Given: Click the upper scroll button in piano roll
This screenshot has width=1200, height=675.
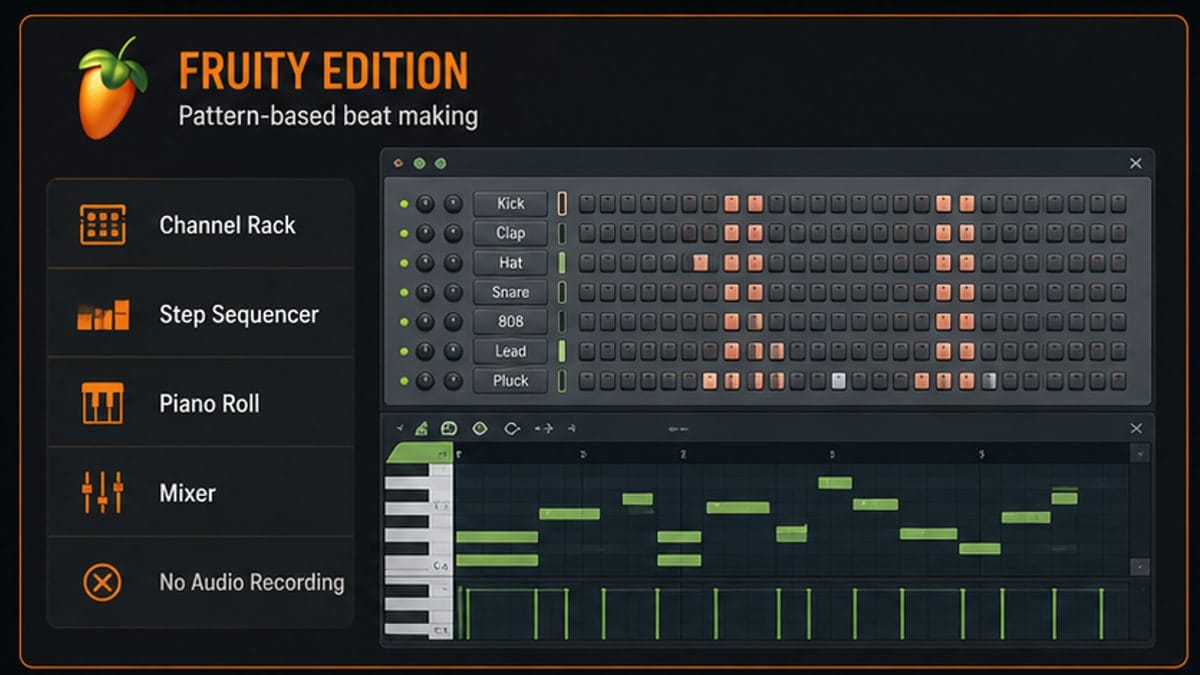Looking at the screenshot, I should click(x=1139, y=453).
